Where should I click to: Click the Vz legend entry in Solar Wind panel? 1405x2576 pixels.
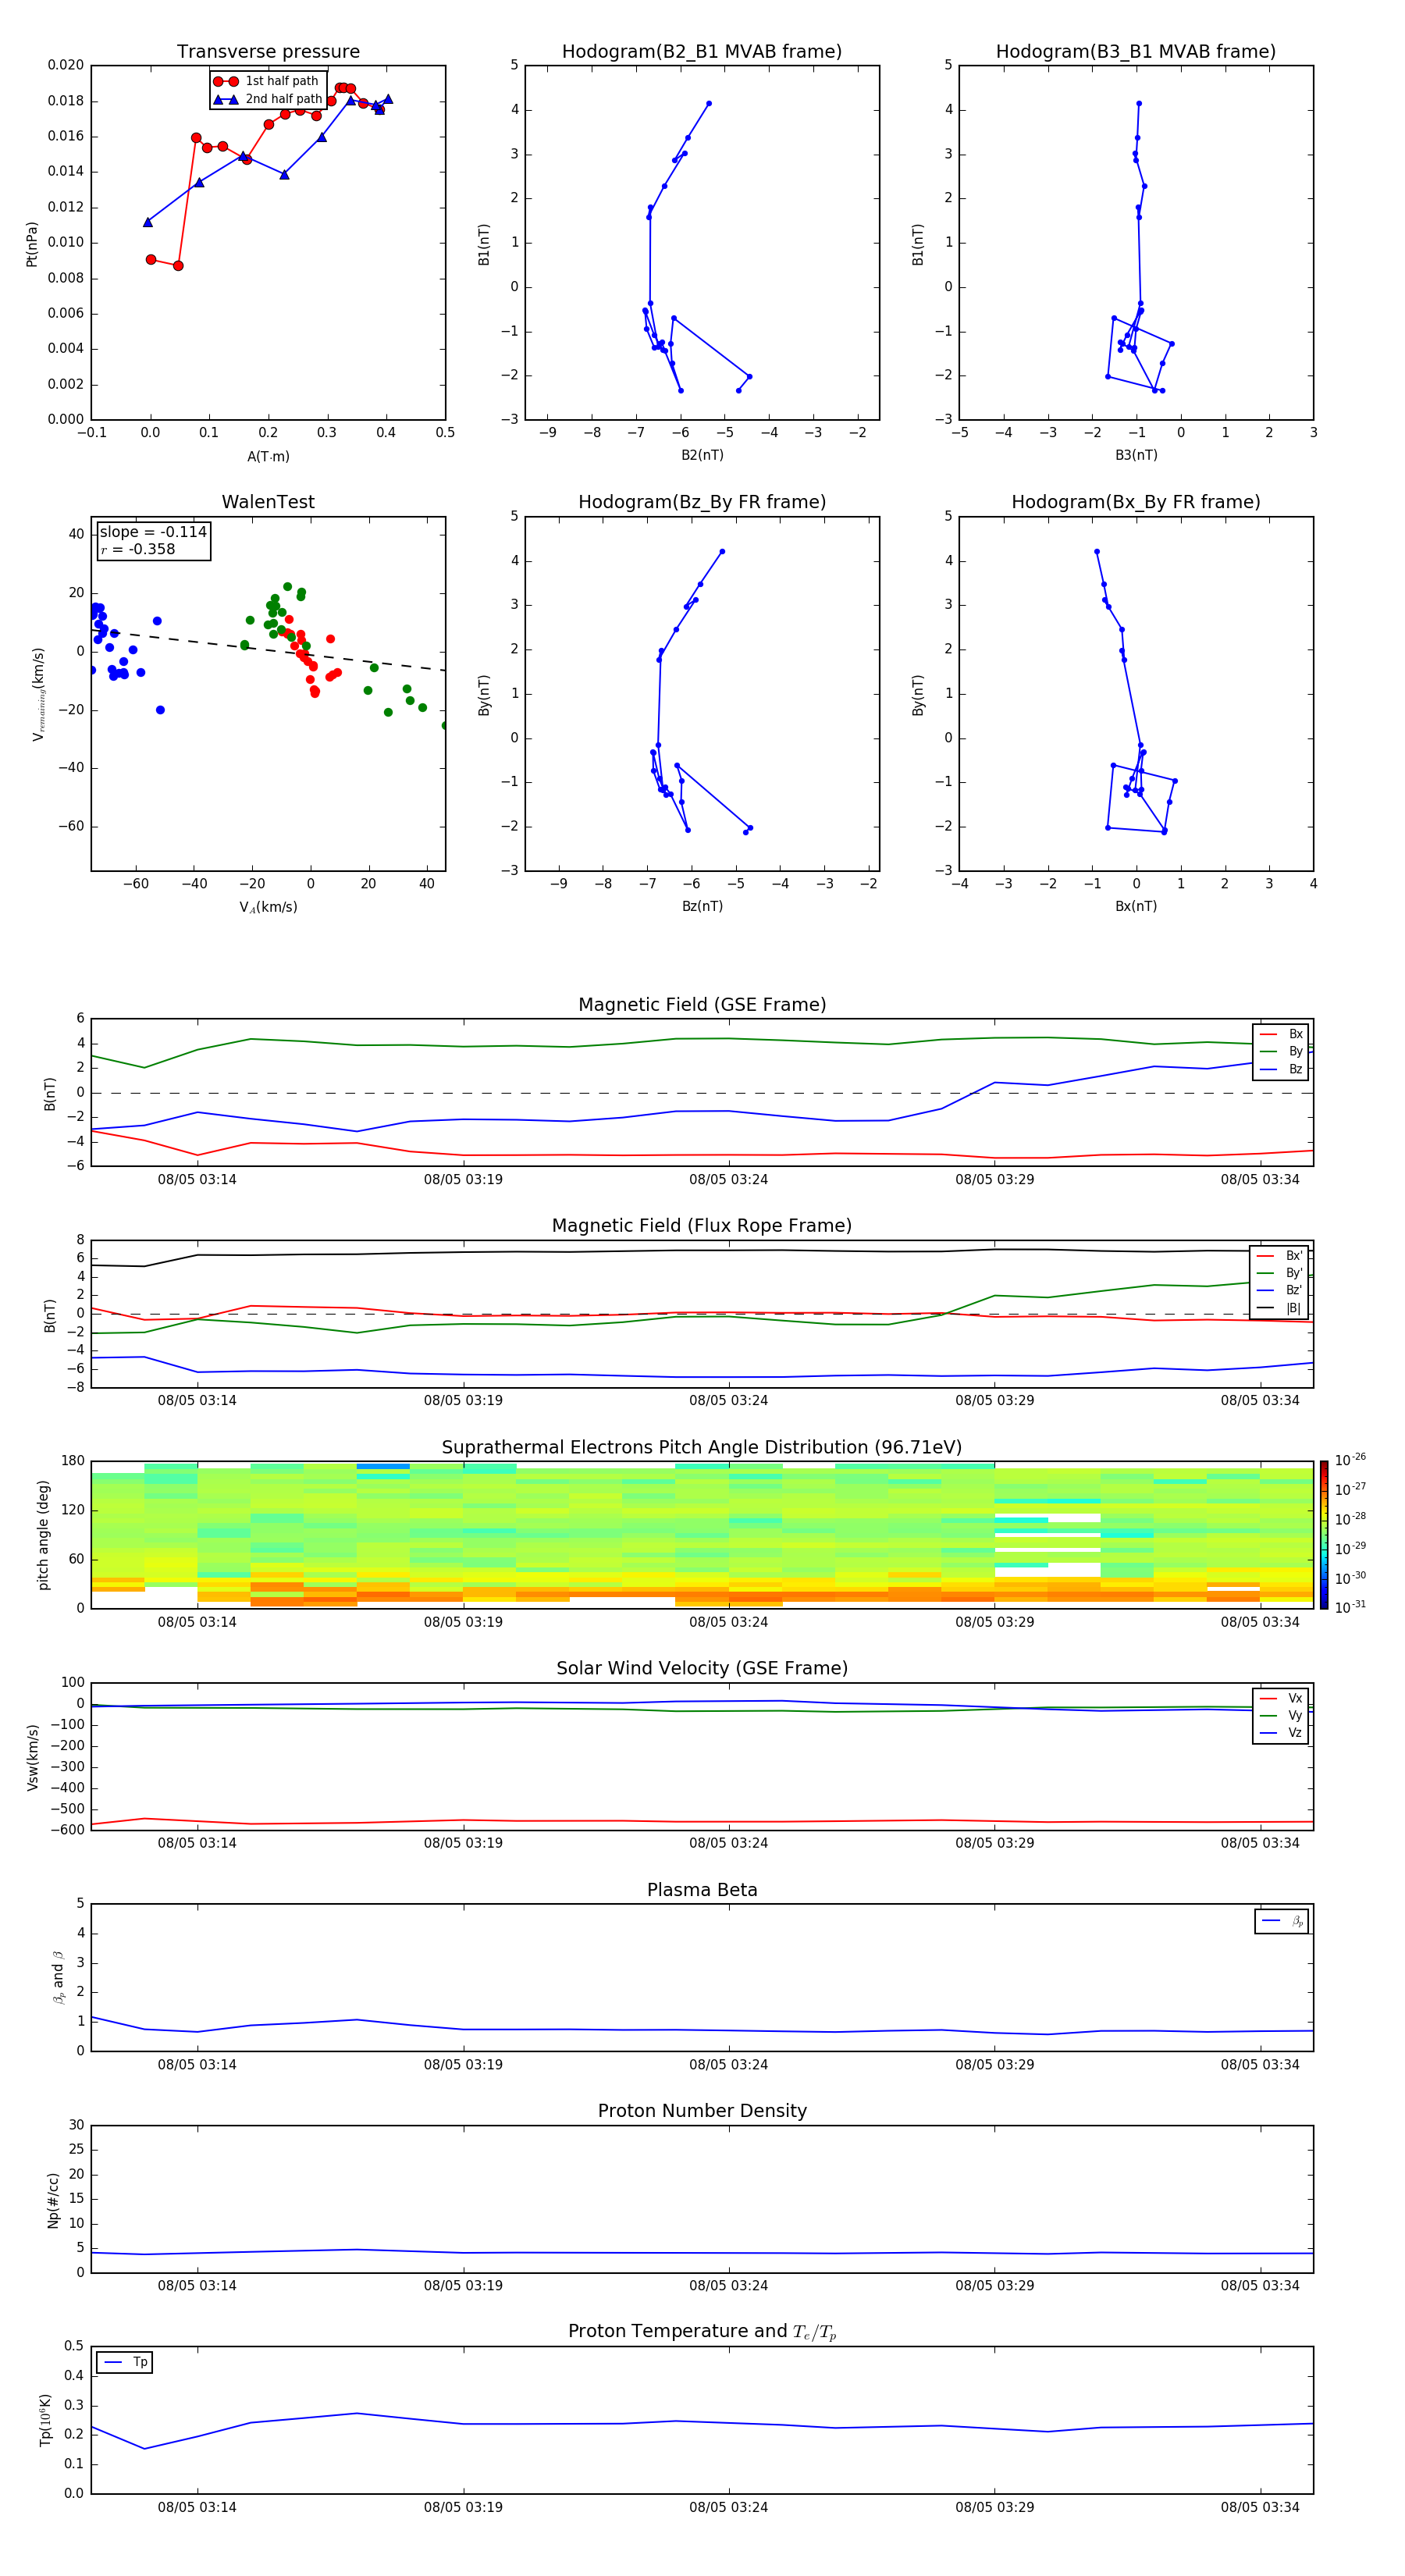click(x=1281, y=1733)
